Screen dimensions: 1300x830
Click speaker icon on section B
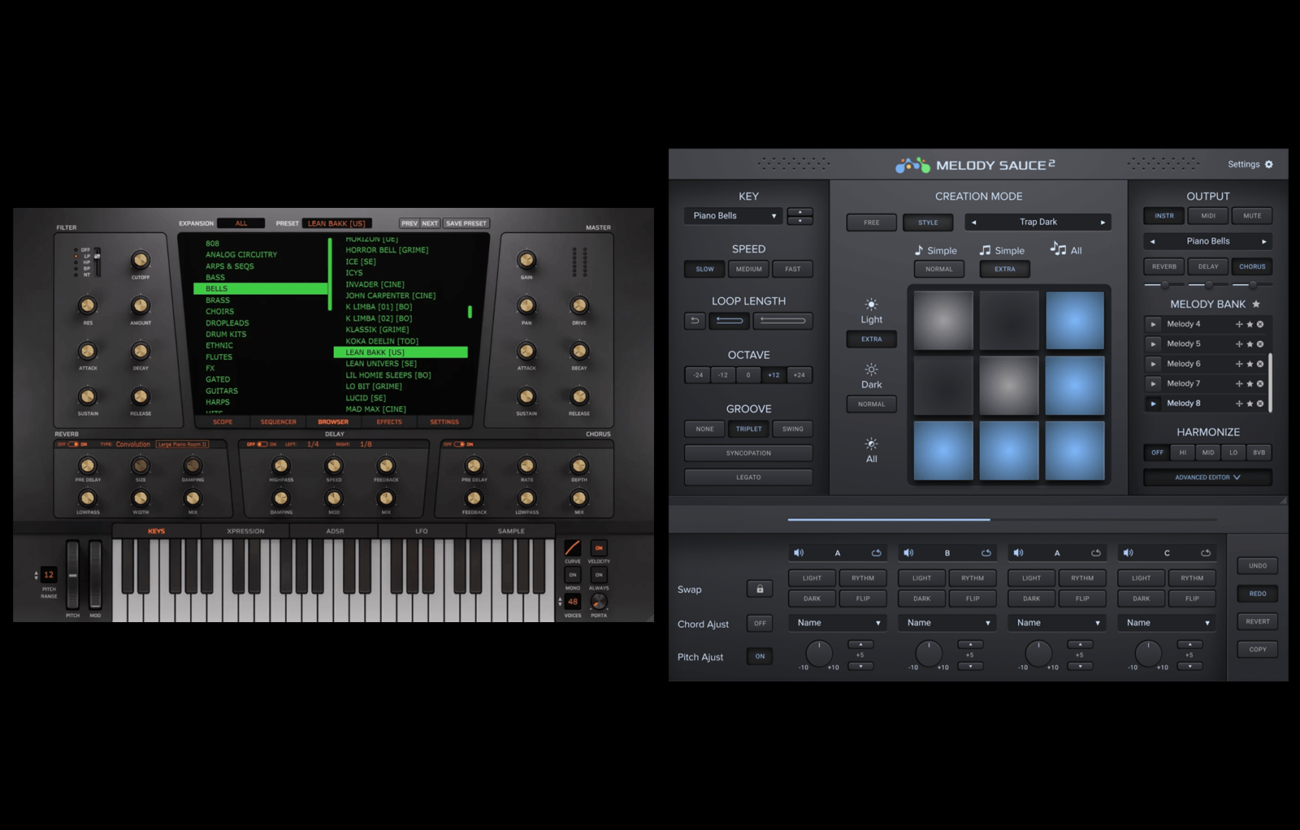[908, 553]
